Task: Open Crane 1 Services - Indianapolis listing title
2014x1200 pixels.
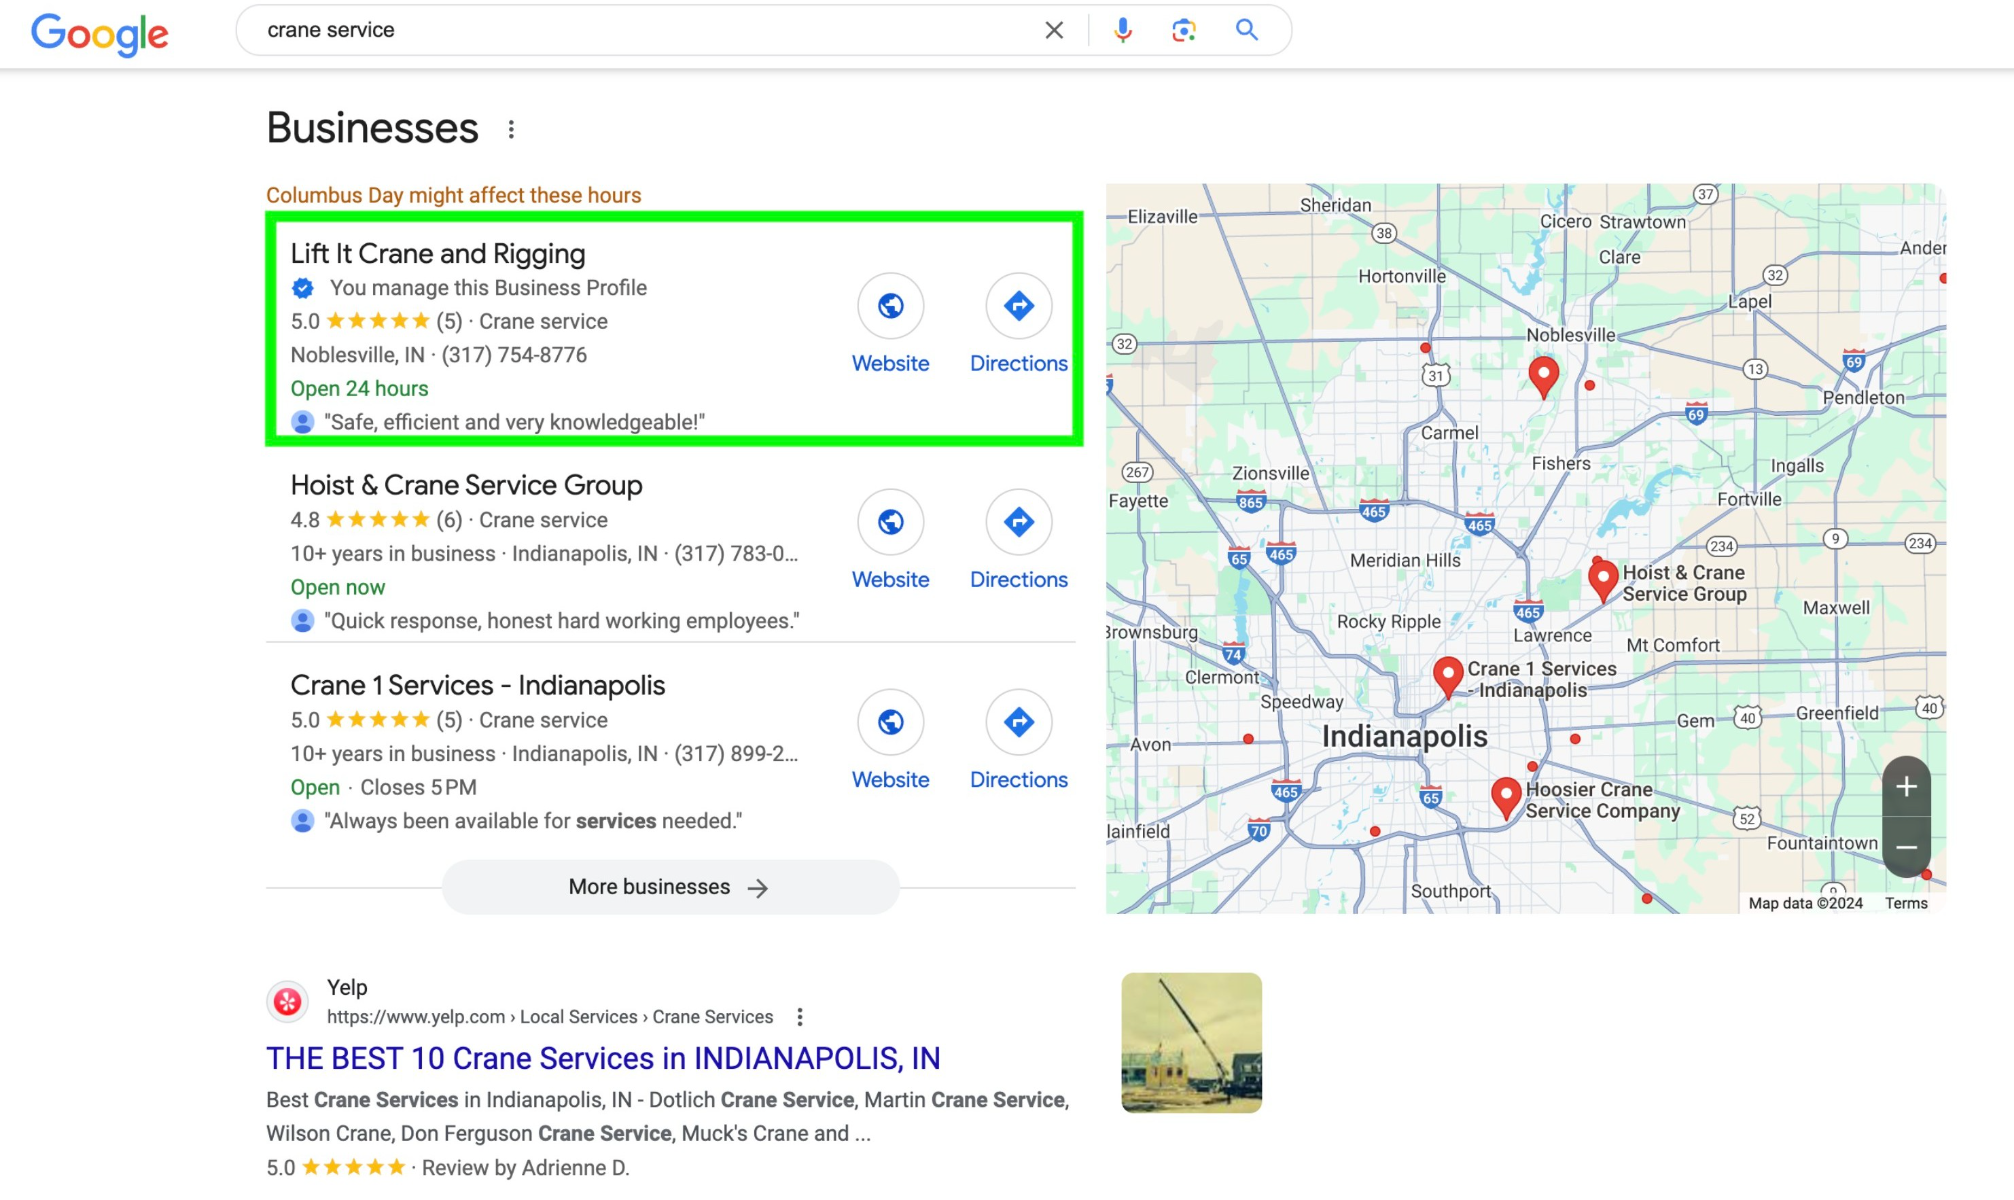Action: pos(477,685)
